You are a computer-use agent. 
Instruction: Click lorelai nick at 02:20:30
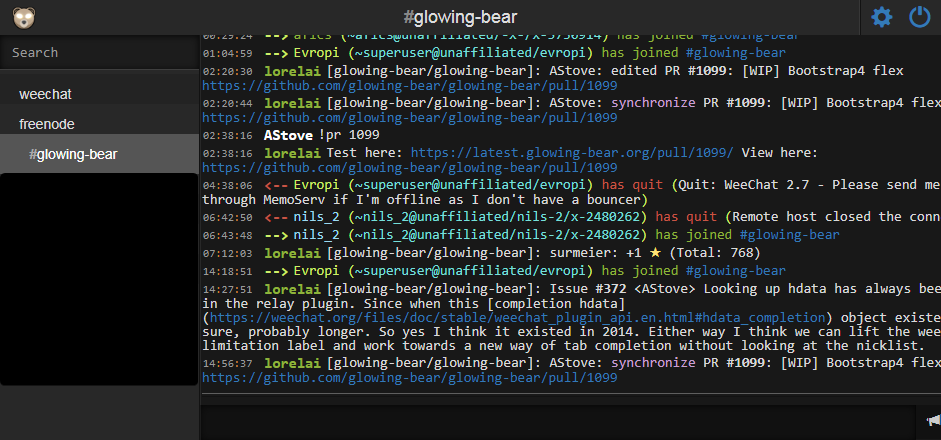click(x=292, y=71)
